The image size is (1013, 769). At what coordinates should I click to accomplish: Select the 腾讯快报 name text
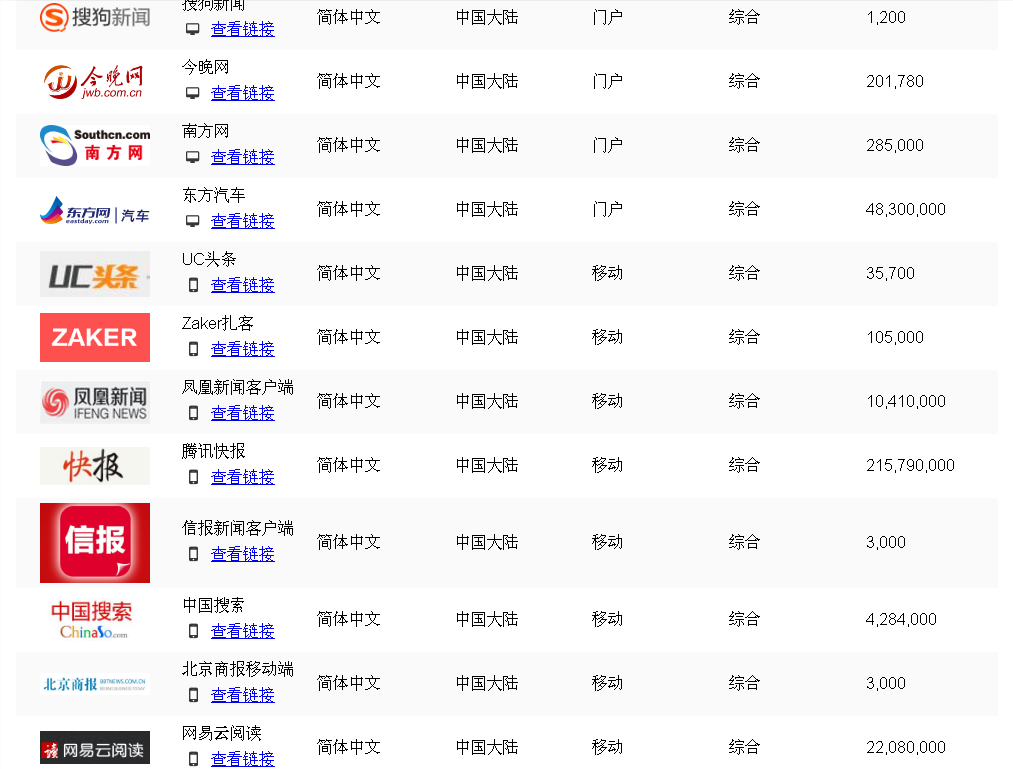pos(214,451)
